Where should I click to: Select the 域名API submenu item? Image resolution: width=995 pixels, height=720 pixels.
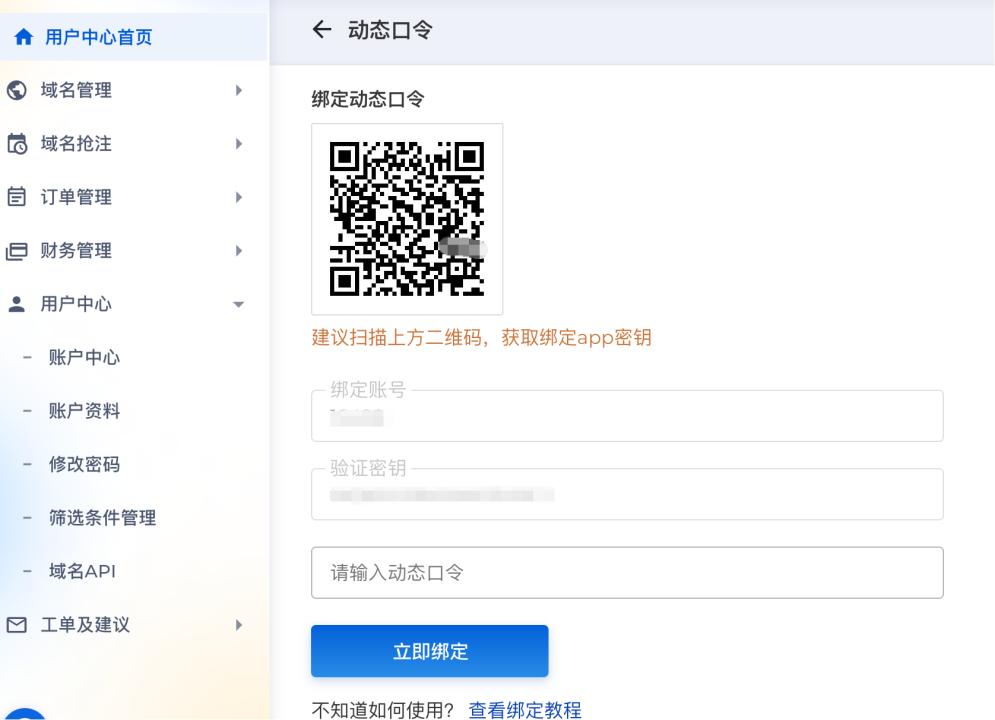coord(82,572)
